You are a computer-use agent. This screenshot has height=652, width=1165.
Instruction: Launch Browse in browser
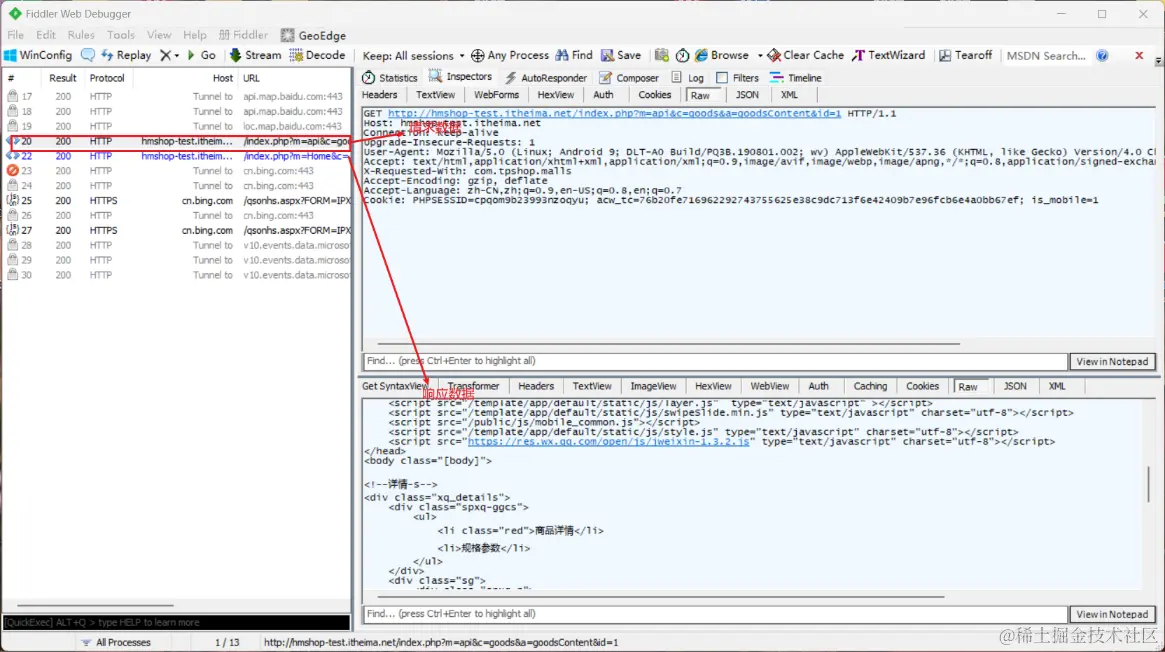coord(721,55)
